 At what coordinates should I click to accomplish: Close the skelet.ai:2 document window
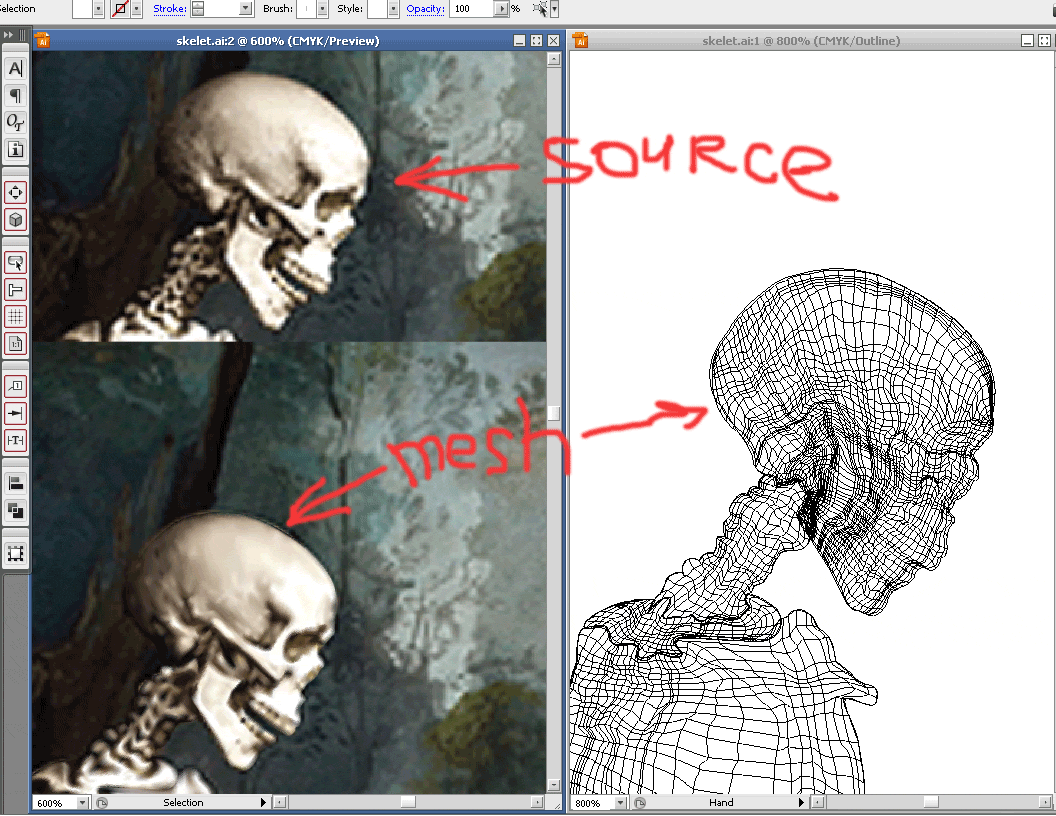tap(554, 40)
